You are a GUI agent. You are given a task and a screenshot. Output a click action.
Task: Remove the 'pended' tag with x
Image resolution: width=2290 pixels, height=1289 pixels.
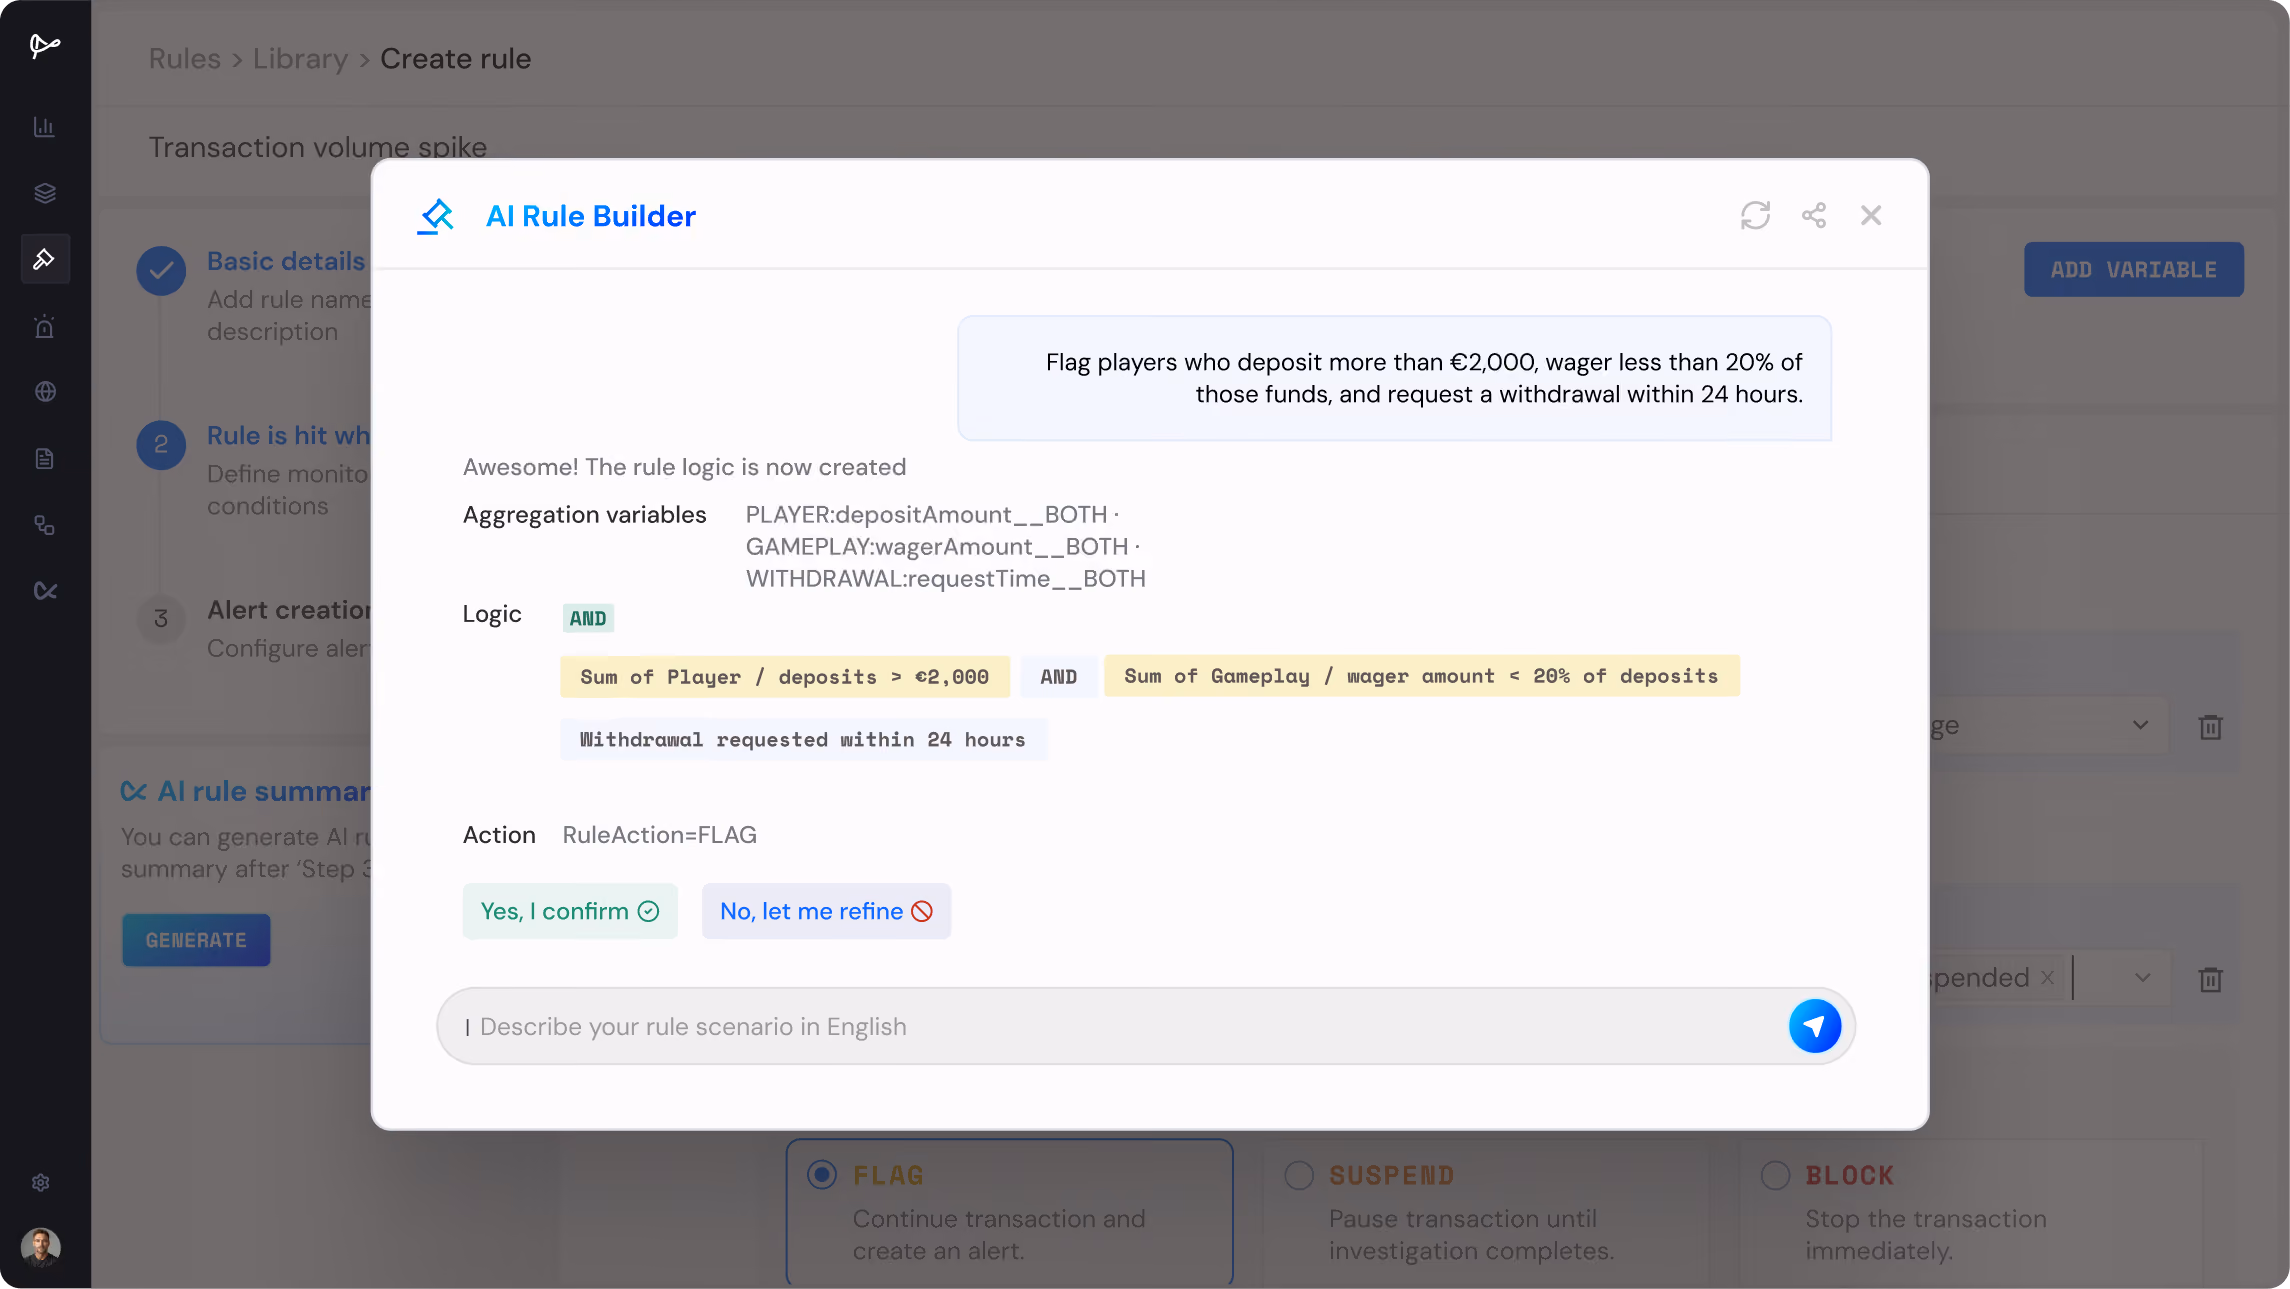click(2047, 977)
